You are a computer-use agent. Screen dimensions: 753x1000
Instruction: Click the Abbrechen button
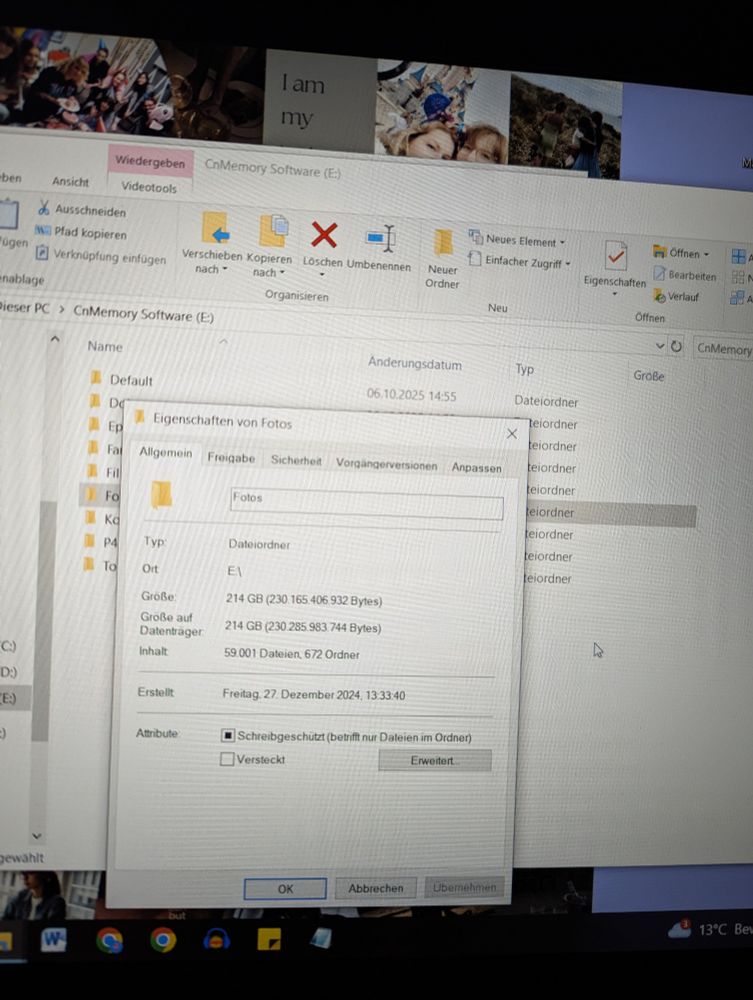[376, 888]
